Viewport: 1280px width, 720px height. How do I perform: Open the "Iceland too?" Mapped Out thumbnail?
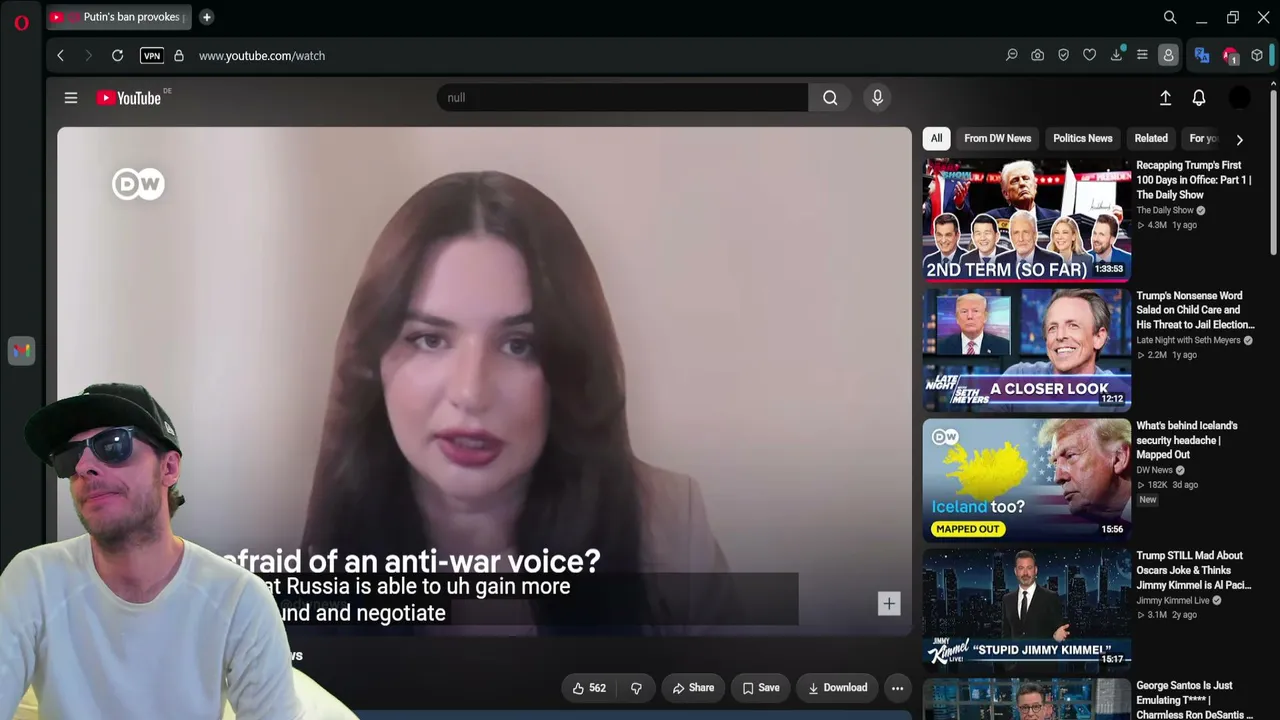pyautogui.click(x=1027, y=480)
